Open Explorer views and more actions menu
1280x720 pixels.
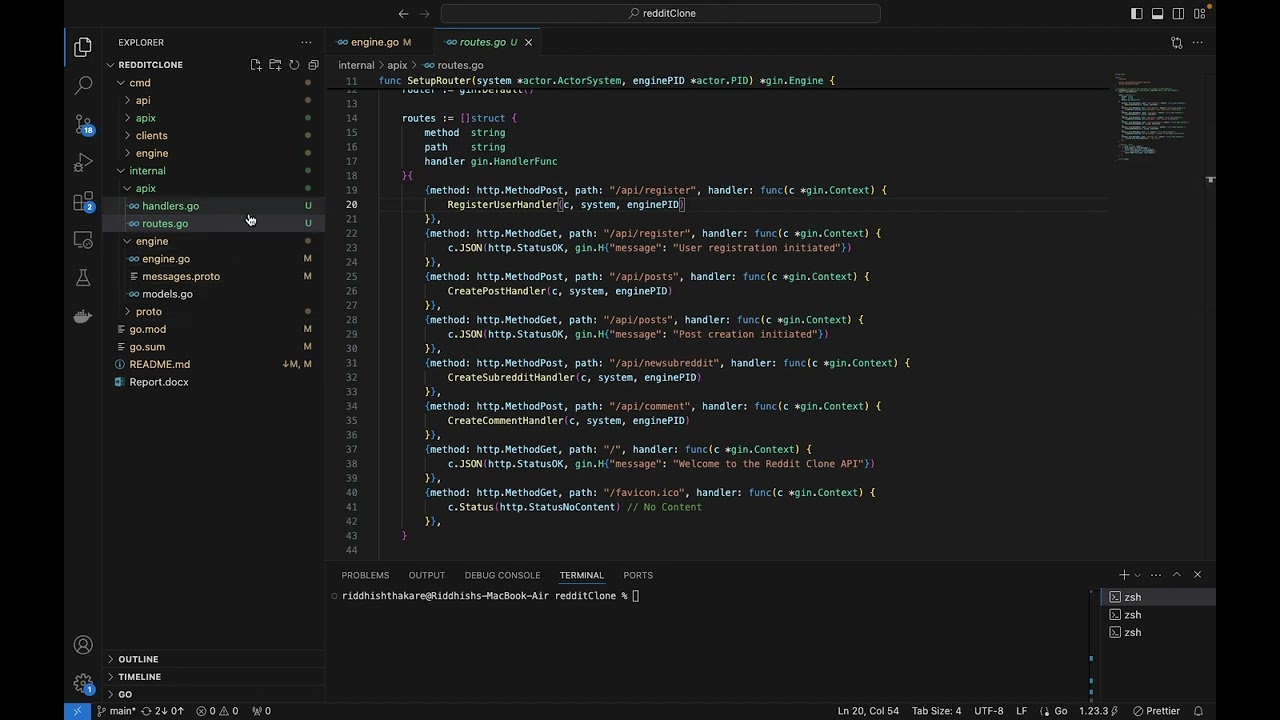tap(306, 42)
